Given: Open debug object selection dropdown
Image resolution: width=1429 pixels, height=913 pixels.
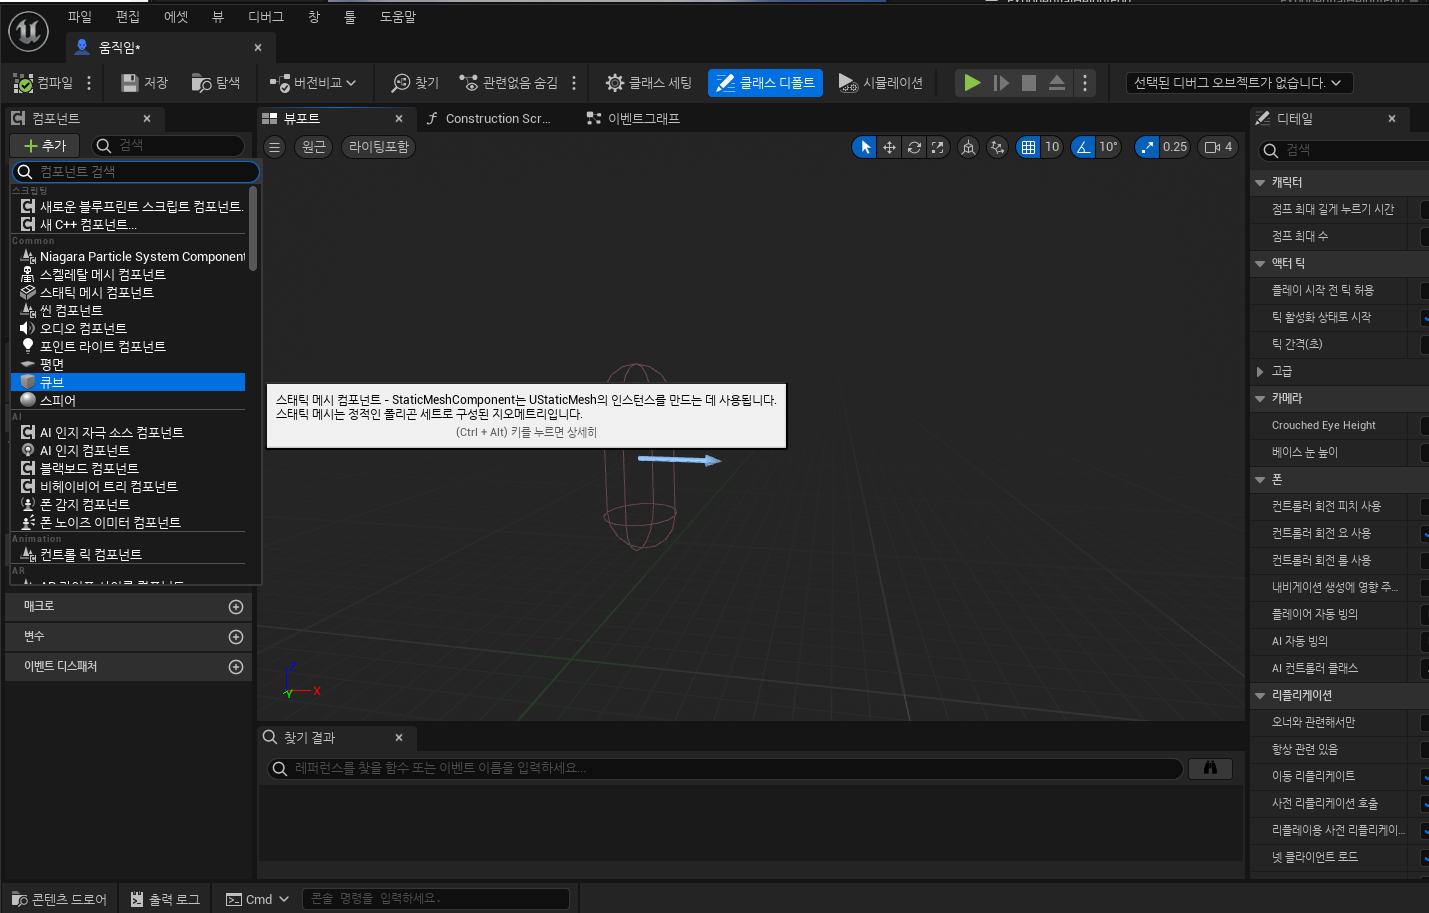Looking at the screenshot, I should [x=1239, y=83].
